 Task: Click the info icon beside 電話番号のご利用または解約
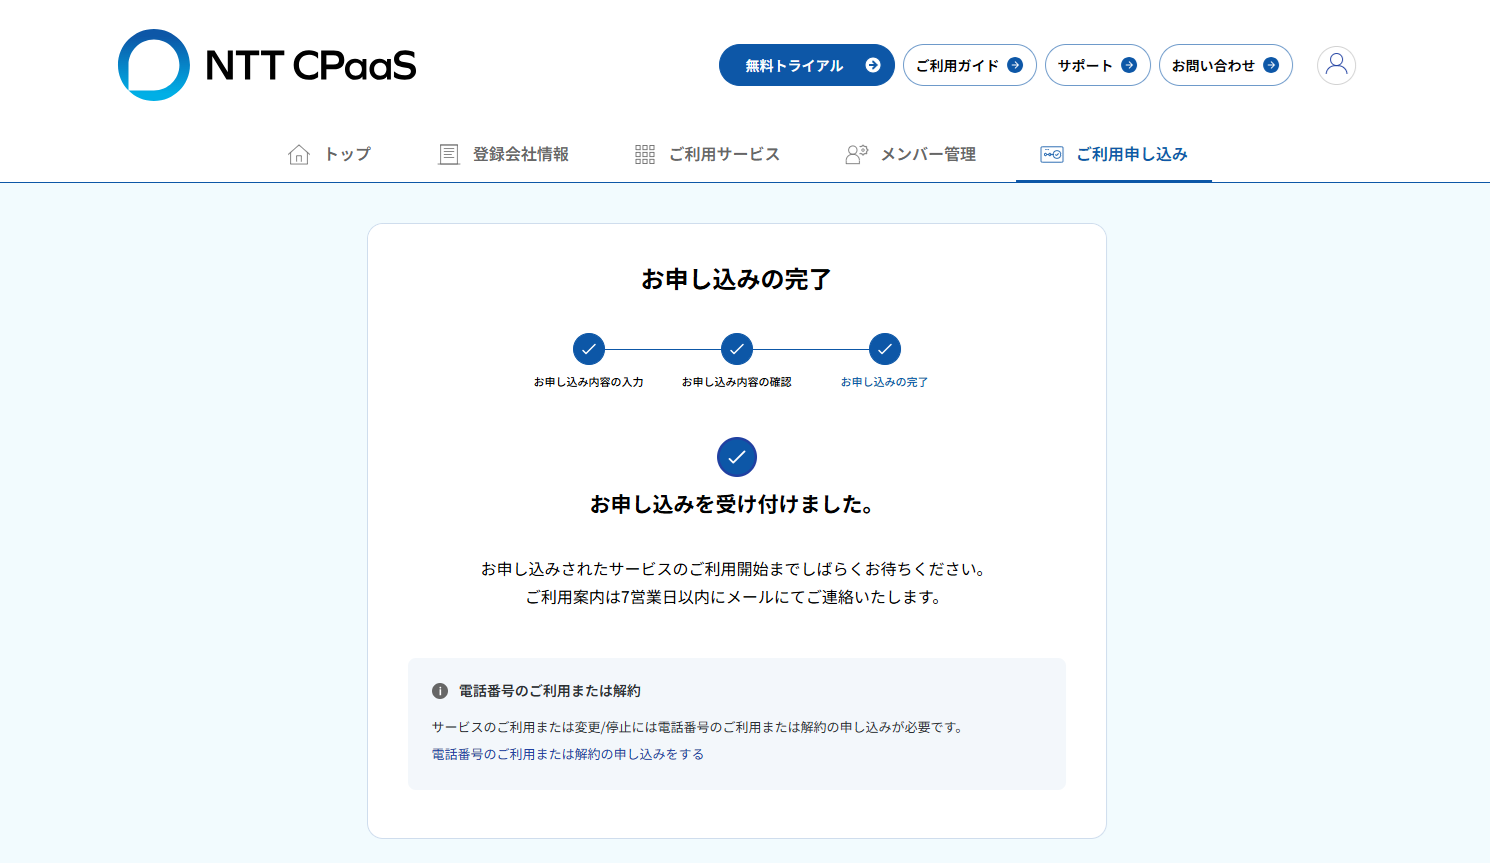tap(440, 691)
